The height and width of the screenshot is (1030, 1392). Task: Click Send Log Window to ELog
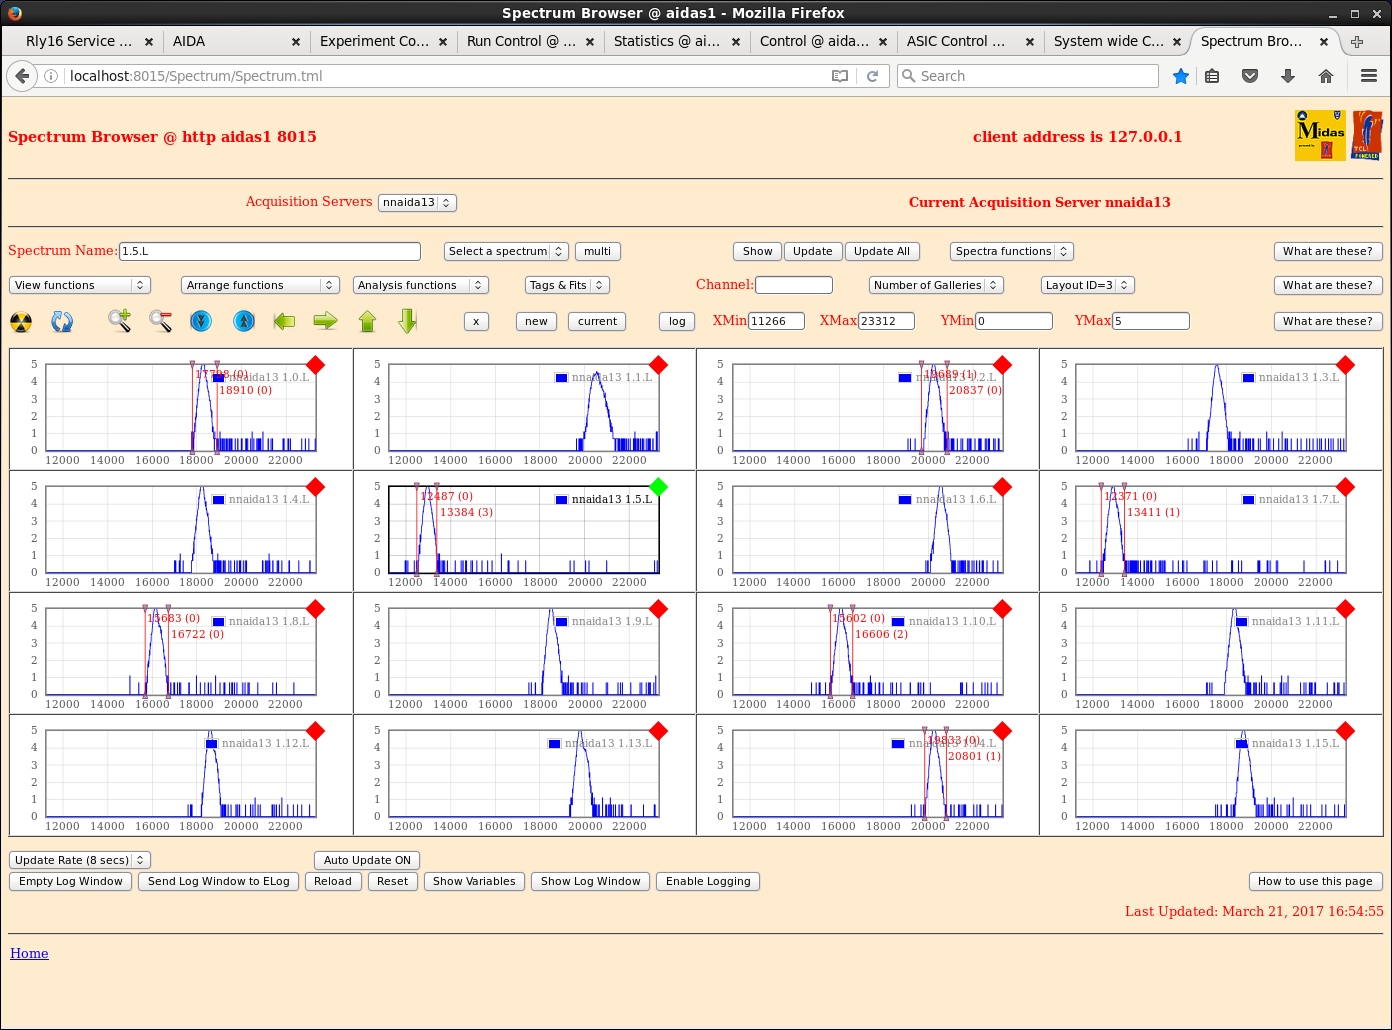click(219, 881)
